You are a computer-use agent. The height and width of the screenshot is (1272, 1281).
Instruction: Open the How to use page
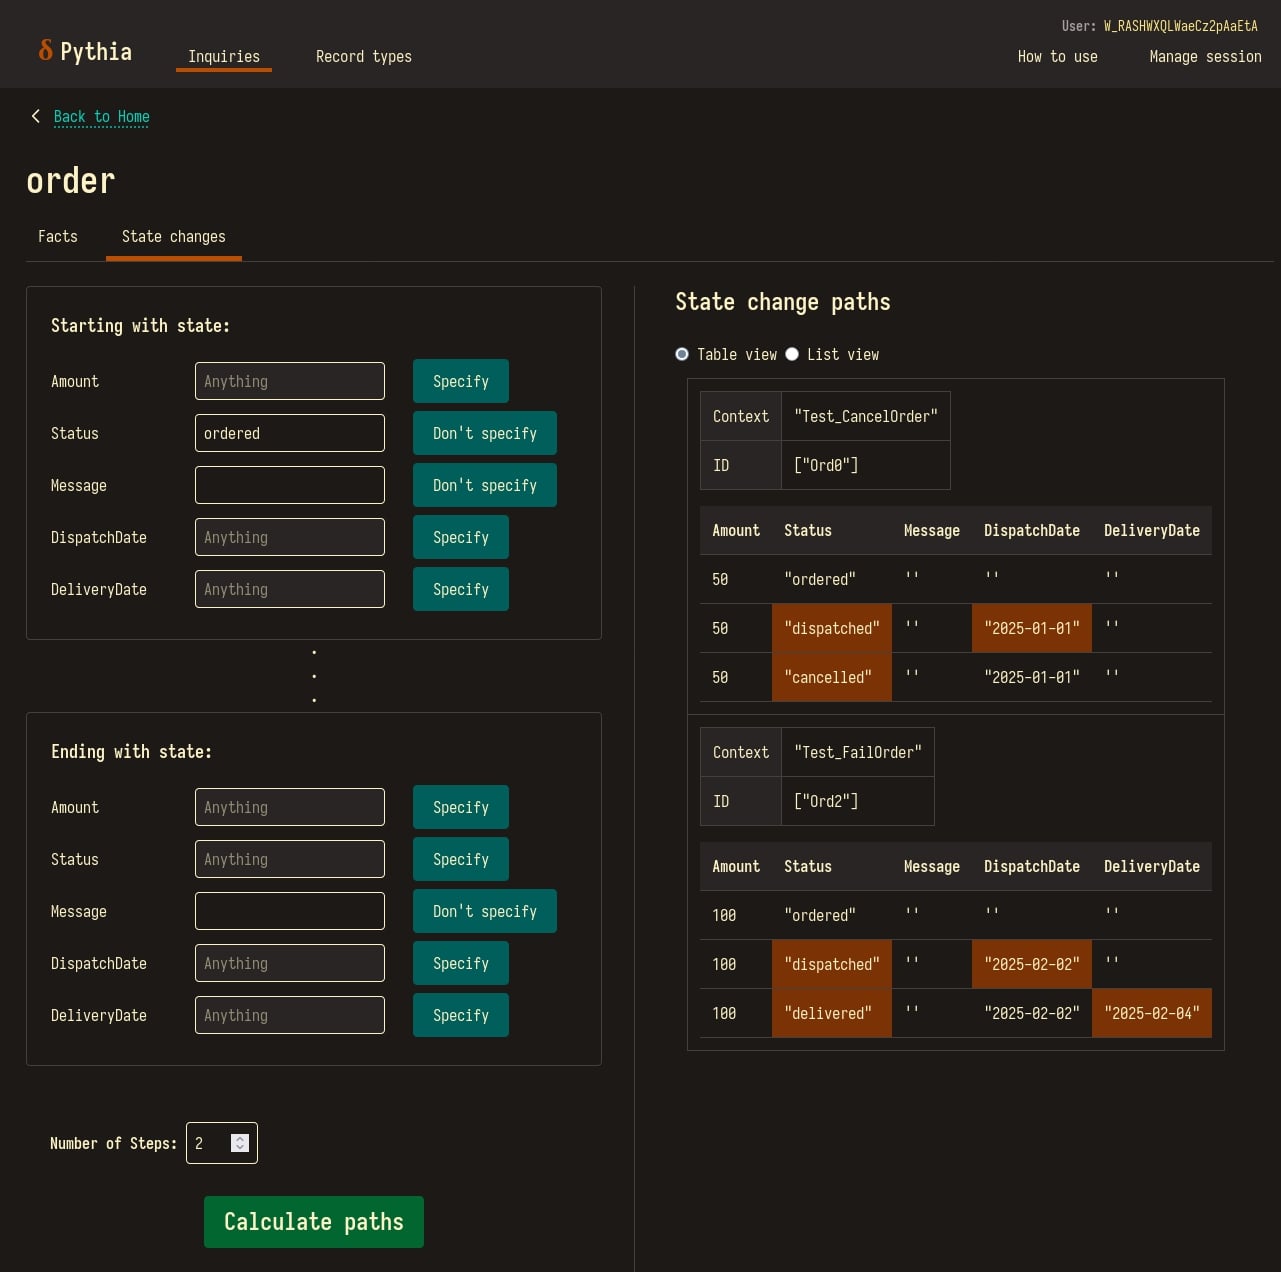[x=1058, y=56]
